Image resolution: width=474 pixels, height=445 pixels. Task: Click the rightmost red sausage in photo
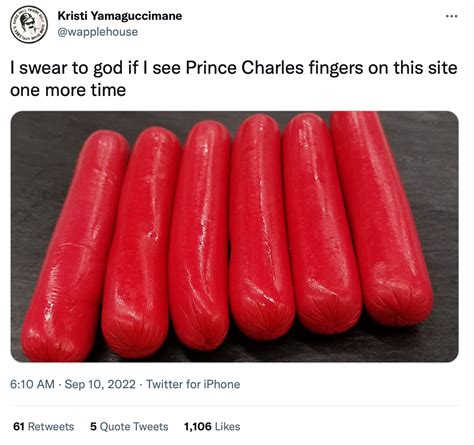pos(382,217)
